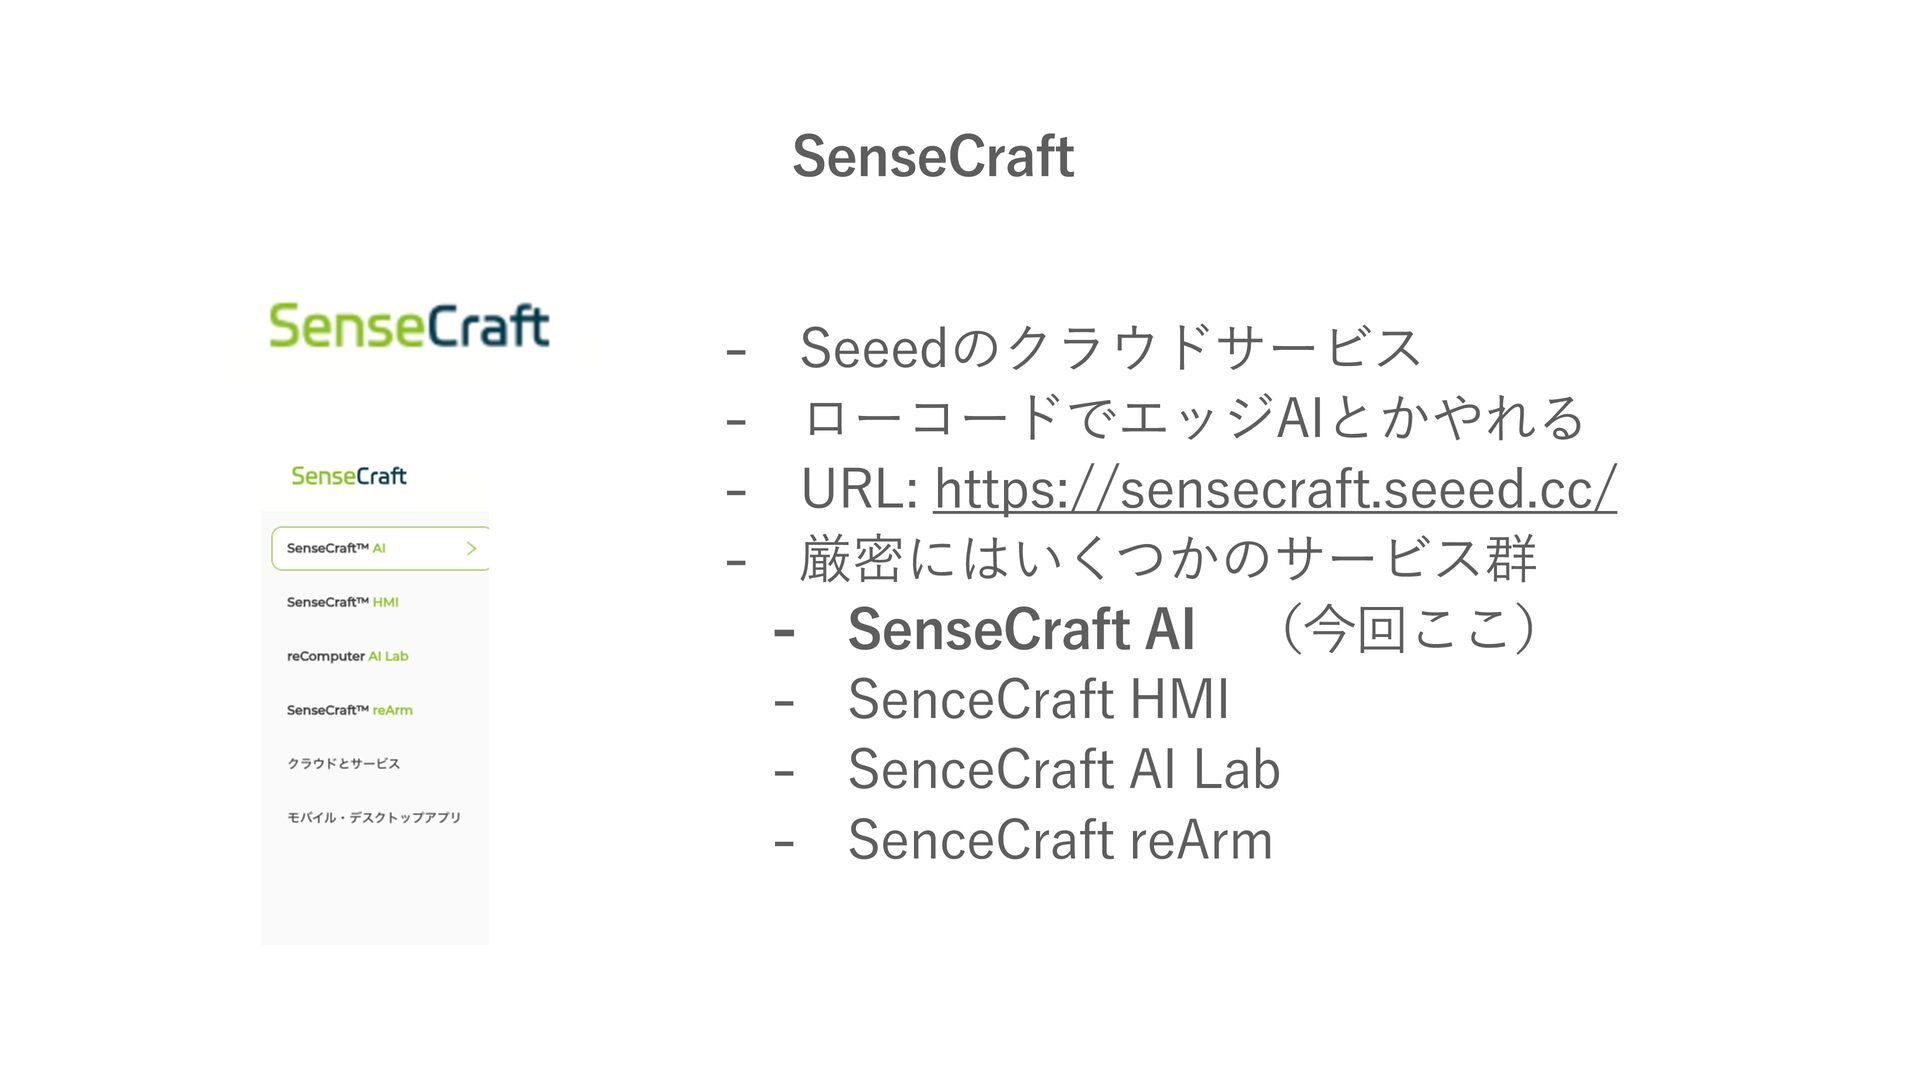Image resolution: width=1920 pixels, height=1080 pixels.
Task: Open SenseCraft™ reArm in the sidebar menu
Action: coord(349,710)
